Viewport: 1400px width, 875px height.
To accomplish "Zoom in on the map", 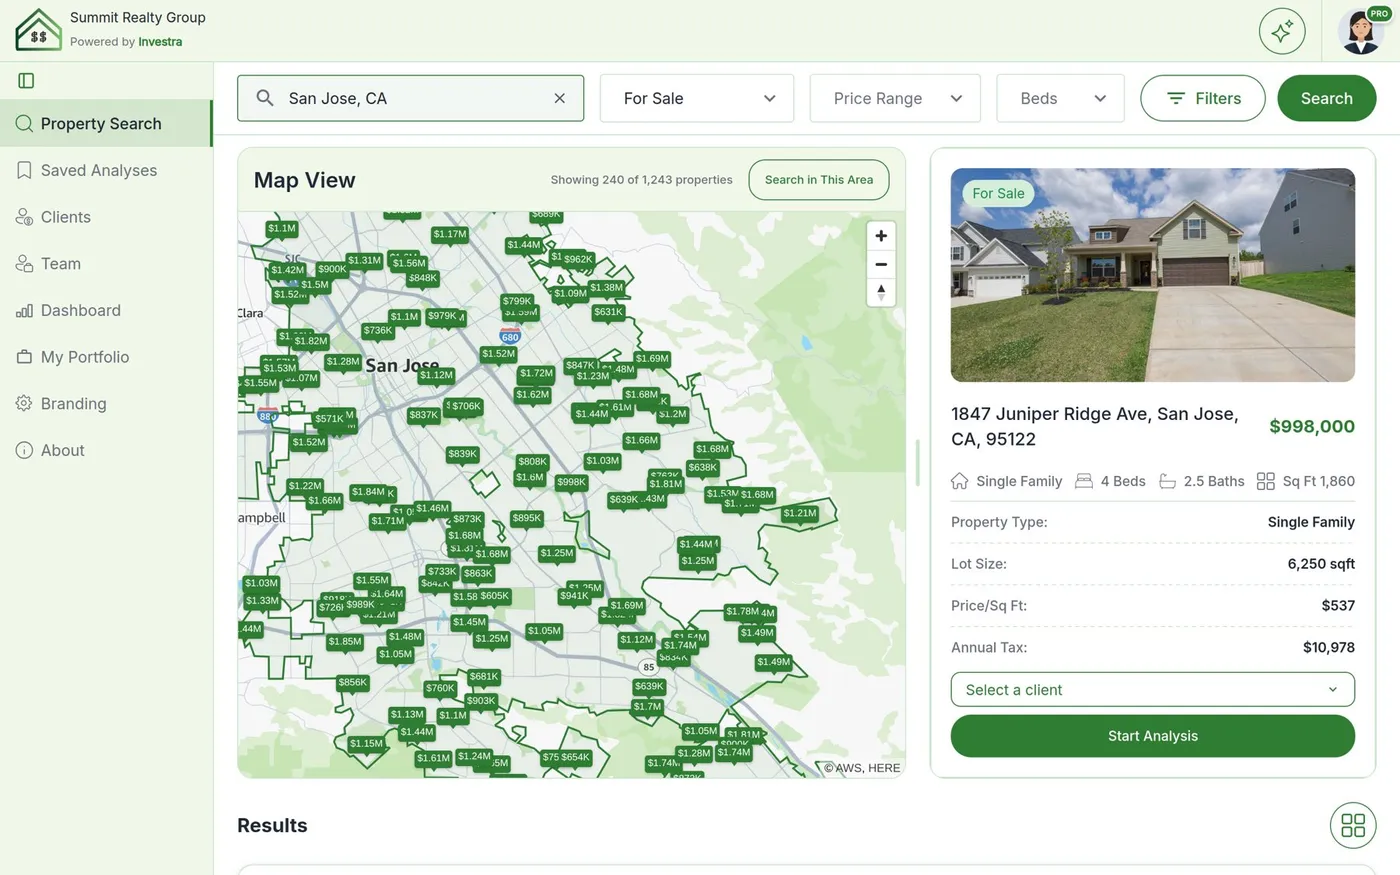I will point(881,236).
